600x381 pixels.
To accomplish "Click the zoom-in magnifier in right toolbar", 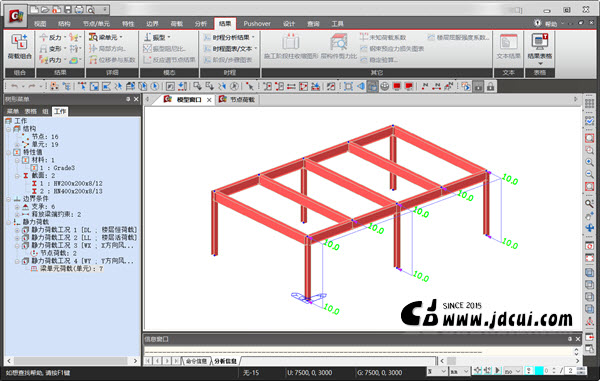I will click(x=589, y=162).
